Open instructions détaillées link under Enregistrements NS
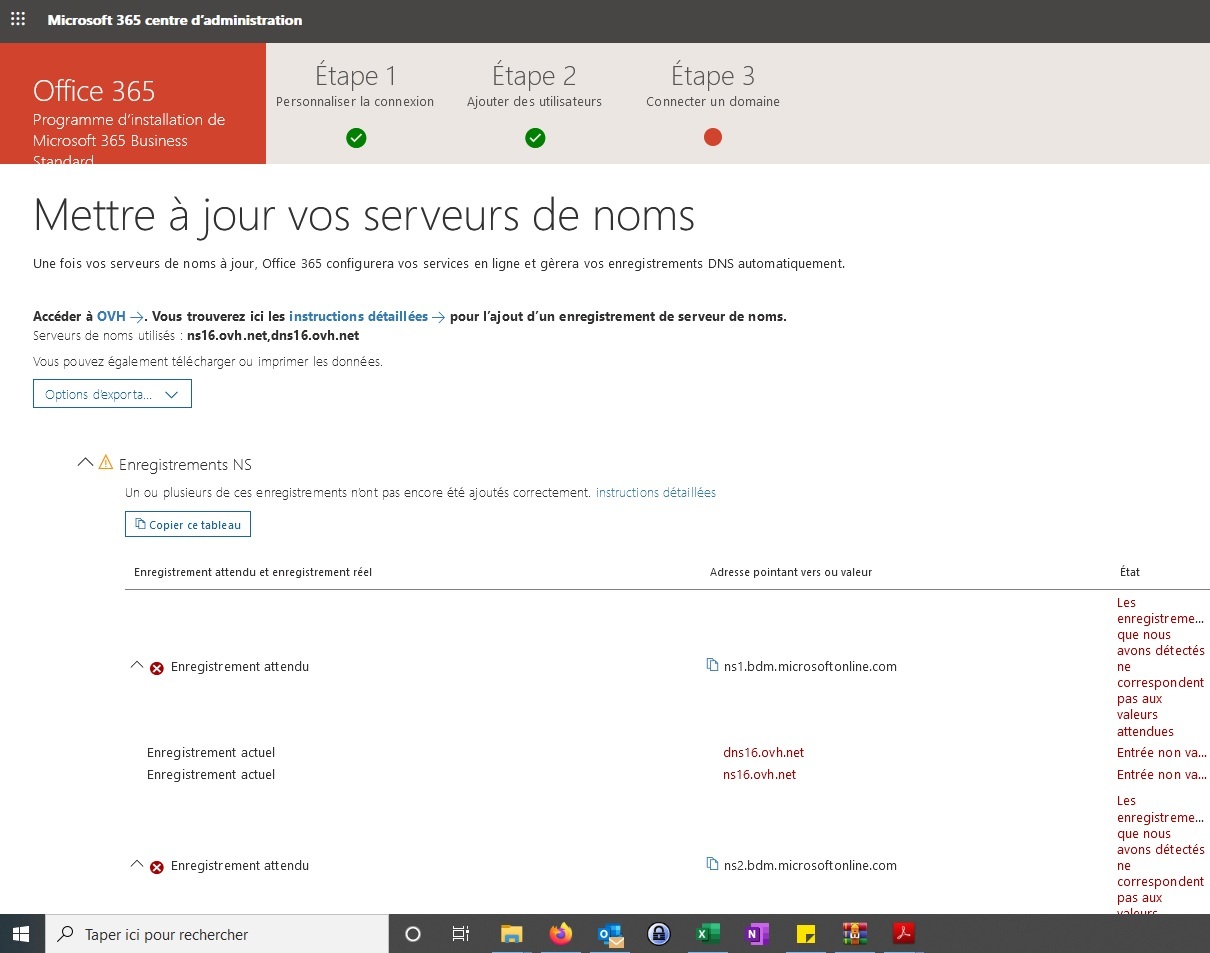Screen dimensions: 1210x953 [655, 492]
